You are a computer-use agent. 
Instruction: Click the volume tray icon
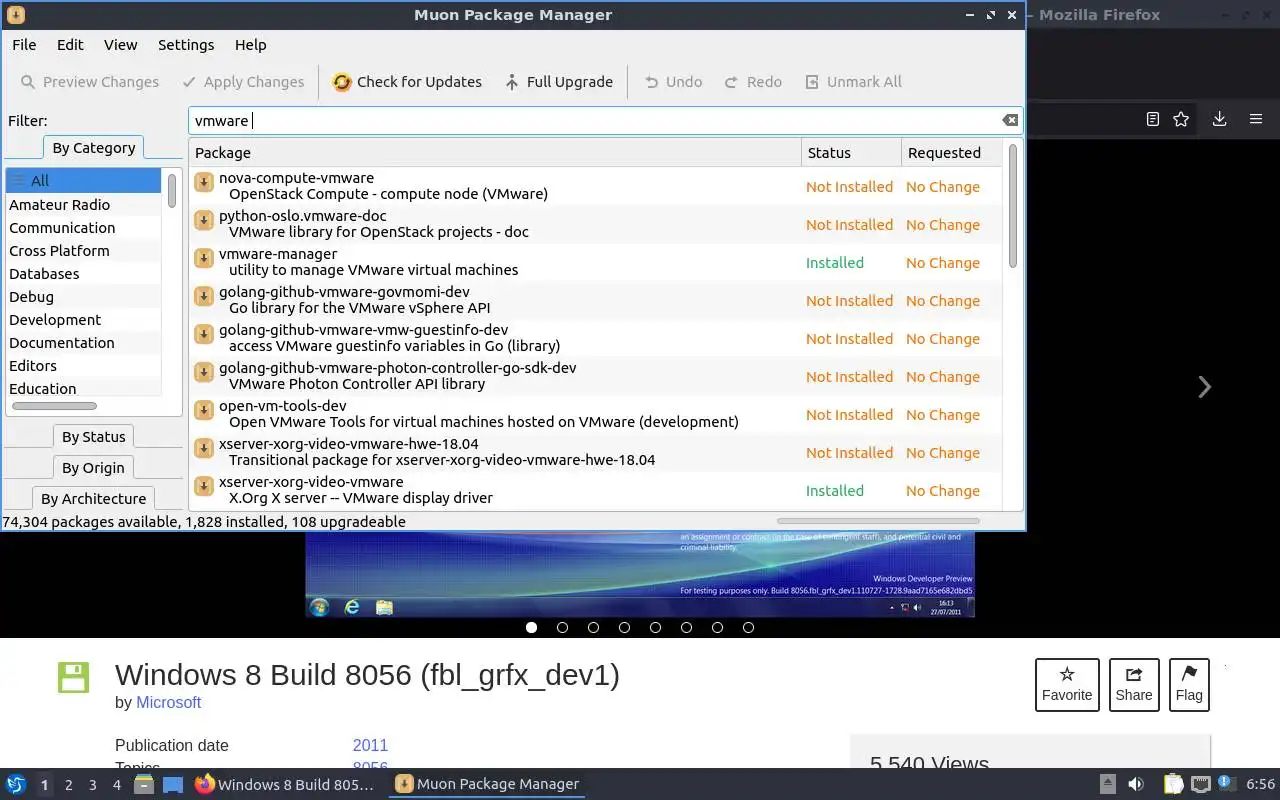(1136, 785)
